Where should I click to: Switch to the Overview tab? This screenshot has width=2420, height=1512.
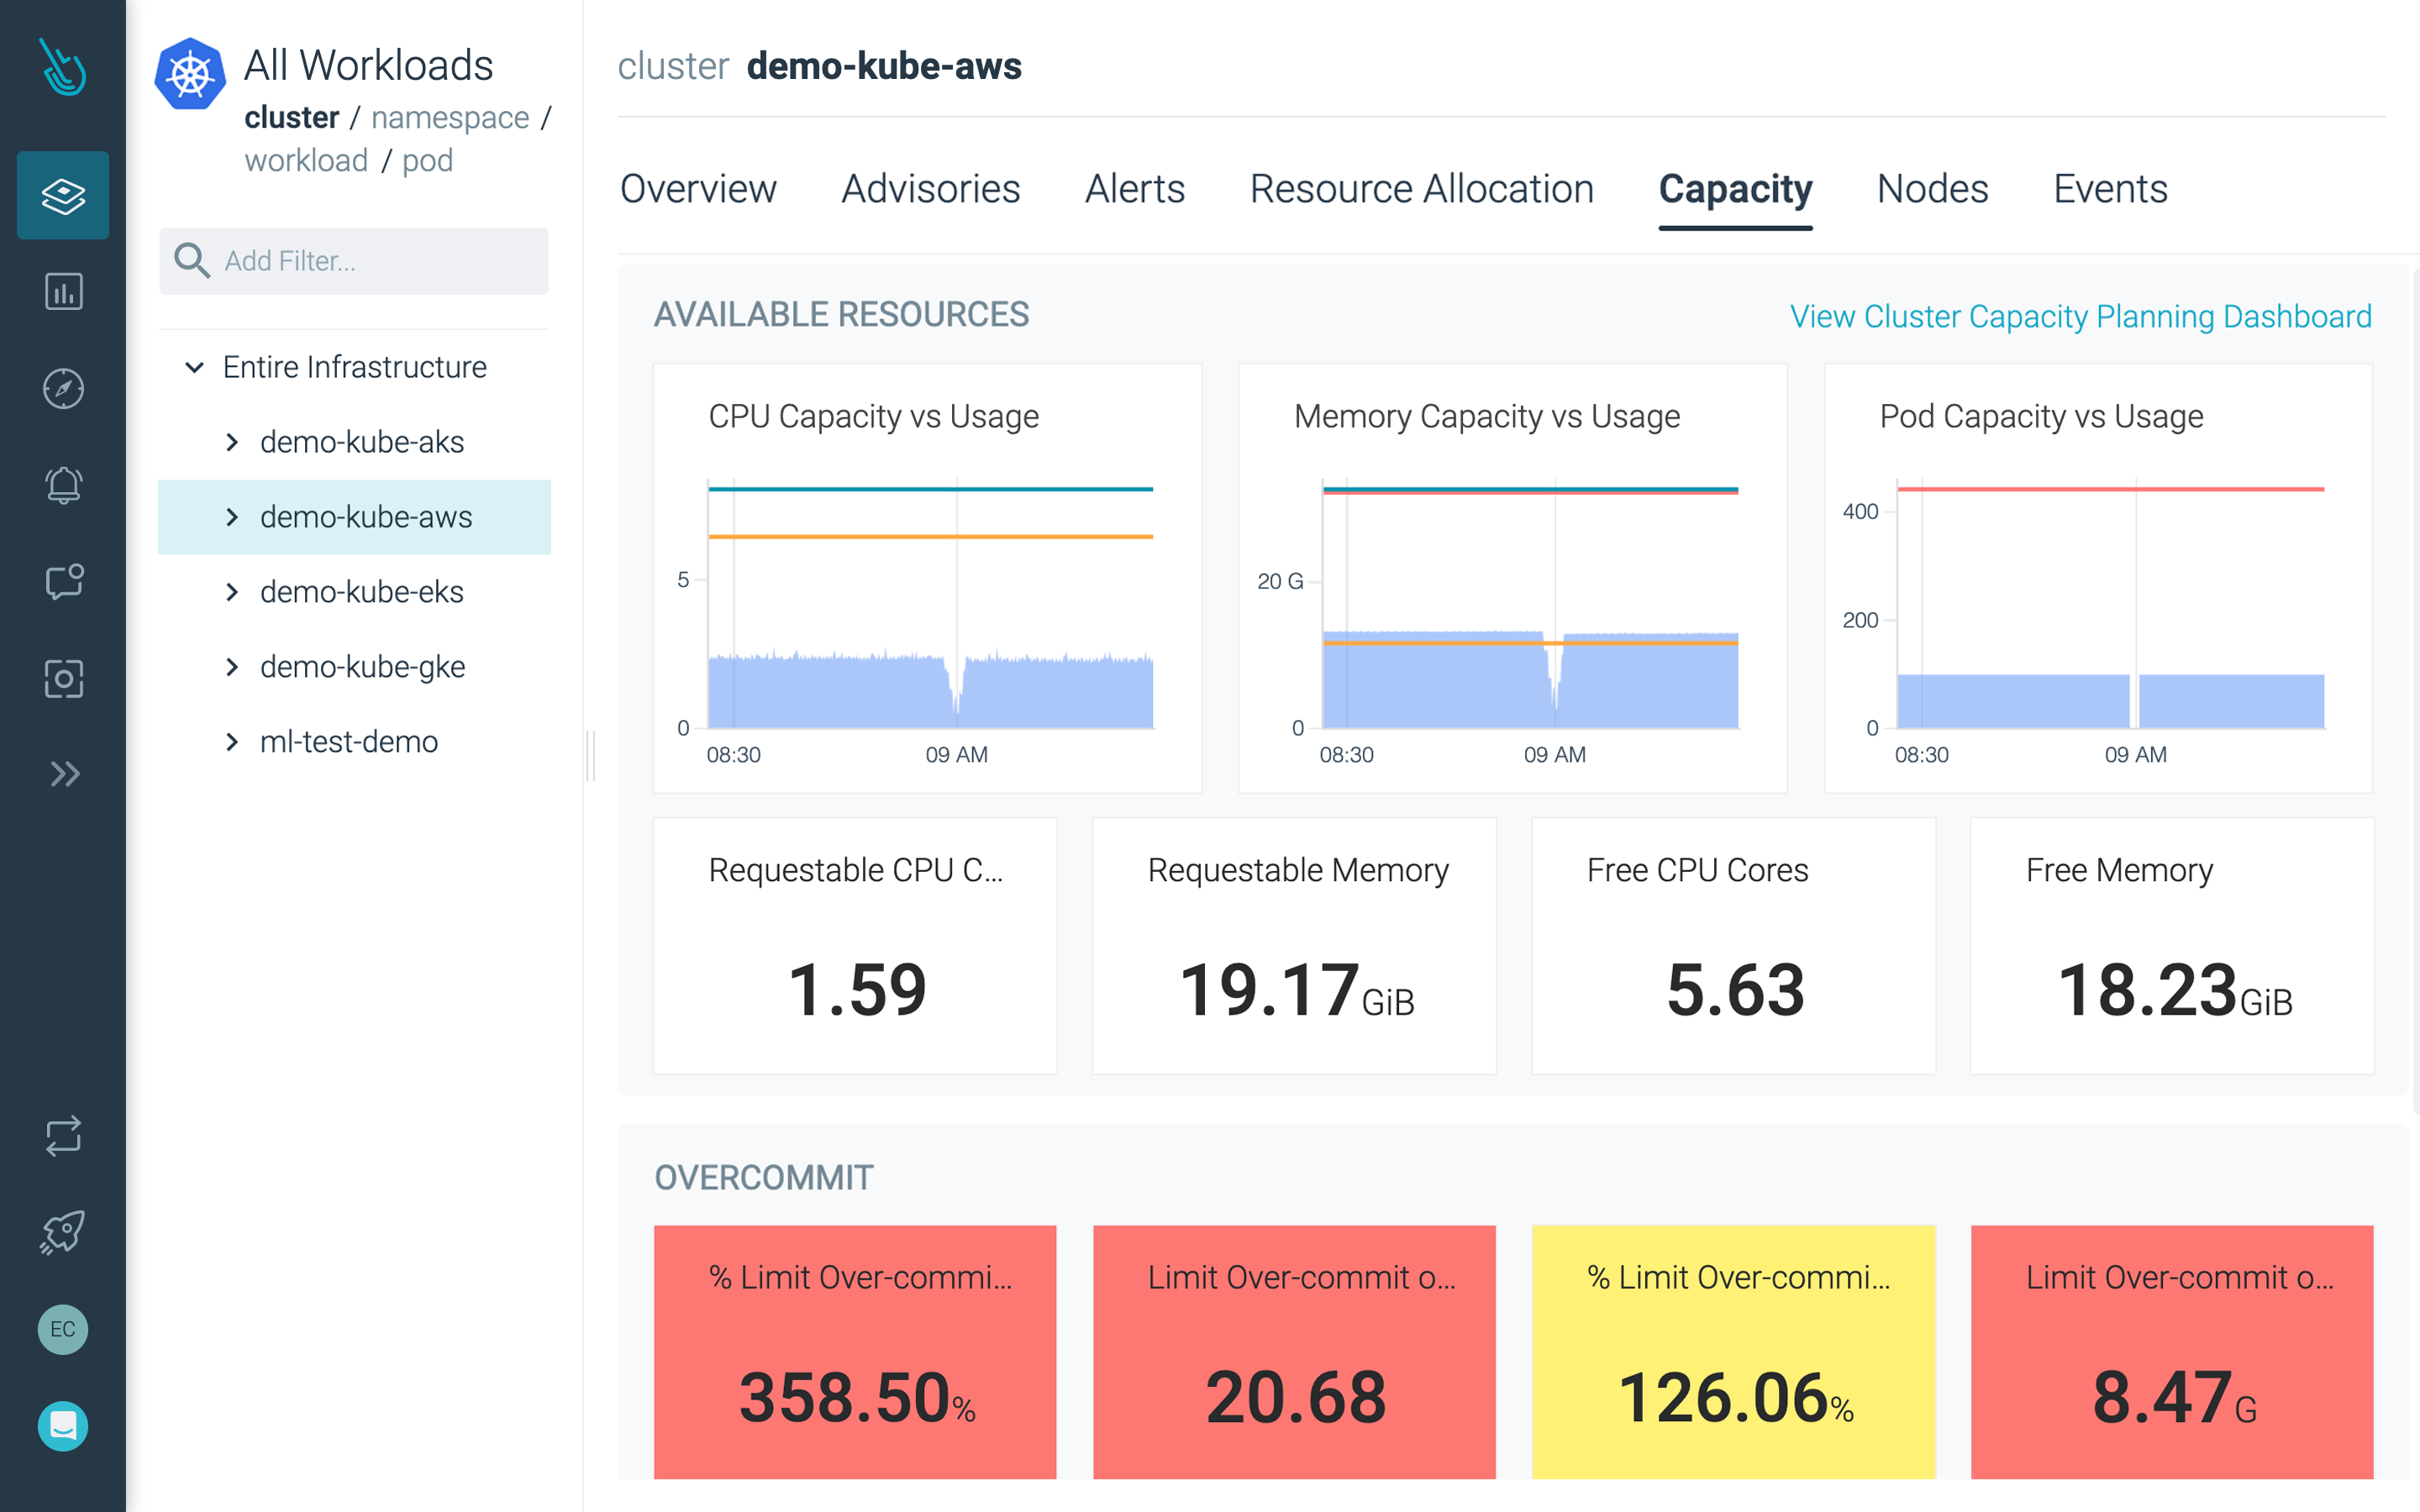[x=698, y=189]
